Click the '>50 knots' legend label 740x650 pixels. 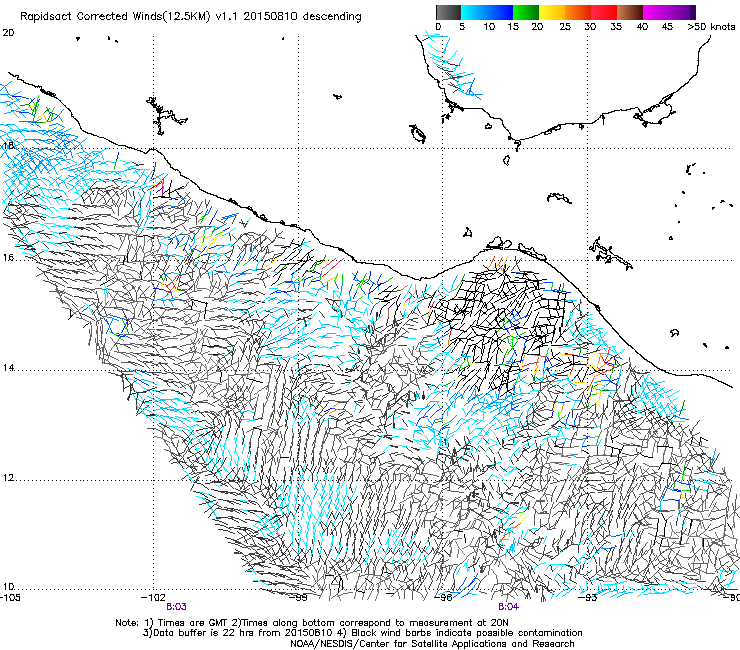pyautogui.click(x=711, y=27)
